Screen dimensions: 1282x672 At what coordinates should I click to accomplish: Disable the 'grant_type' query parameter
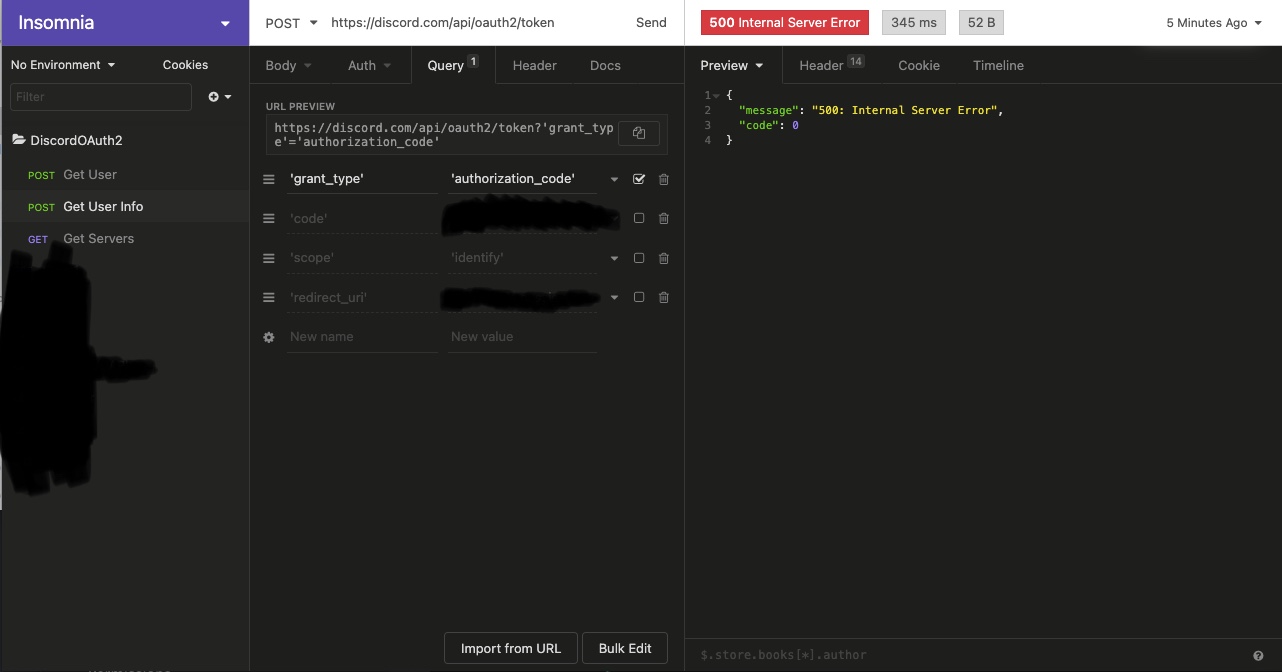(x=639, y=179)
